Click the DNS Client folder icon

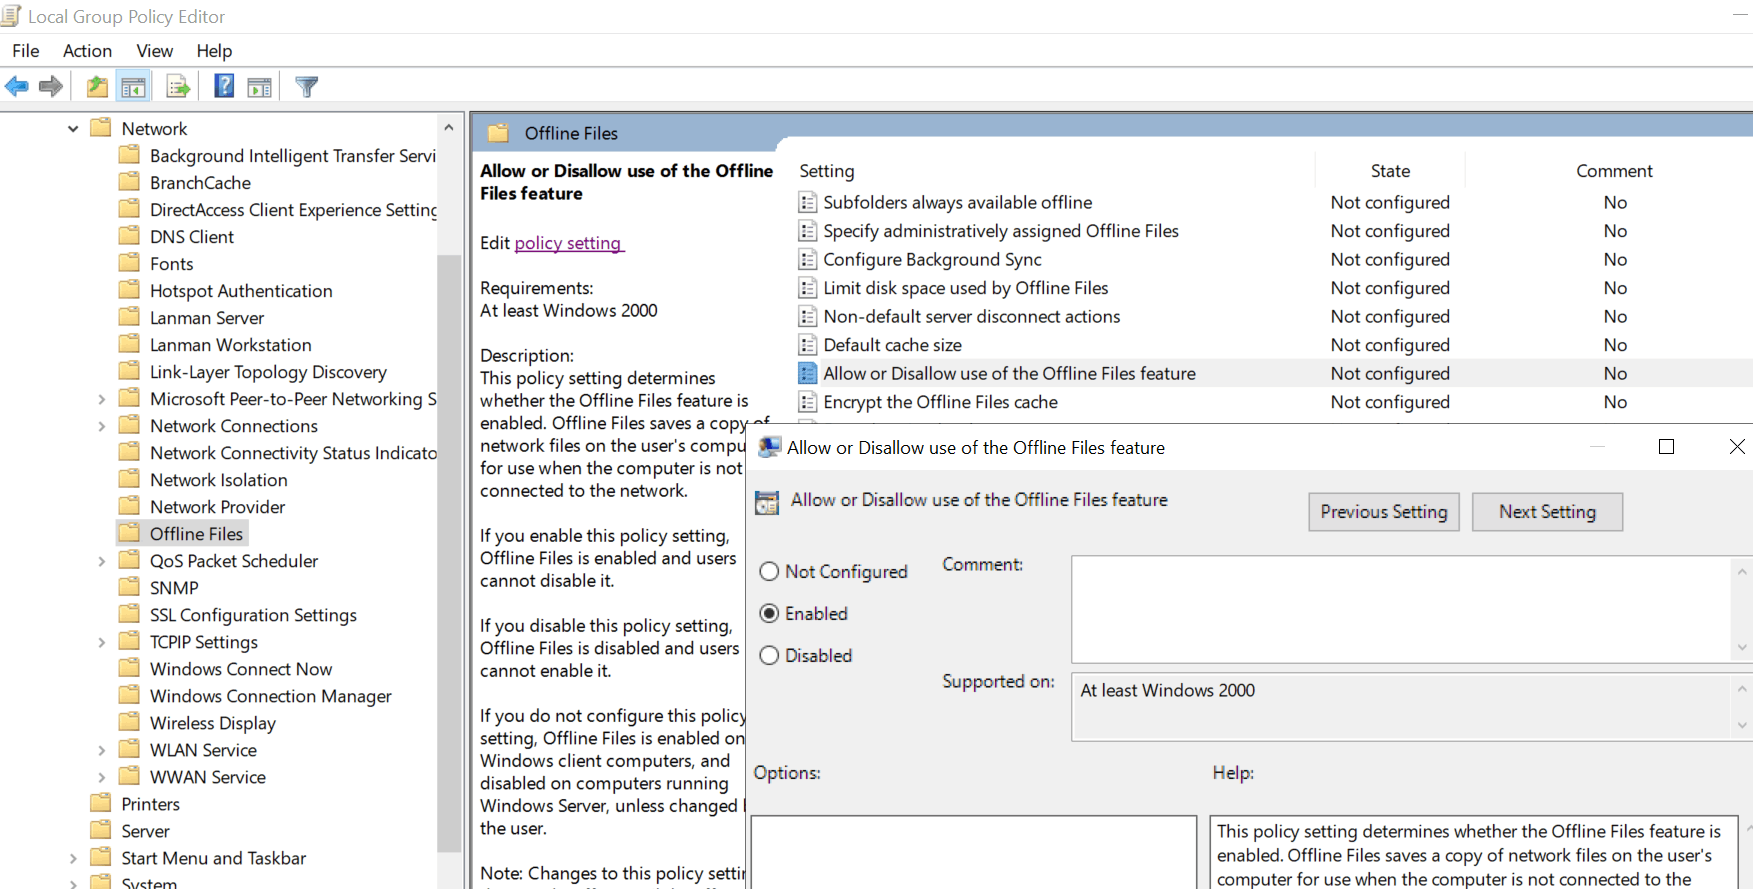click(129, 236)
